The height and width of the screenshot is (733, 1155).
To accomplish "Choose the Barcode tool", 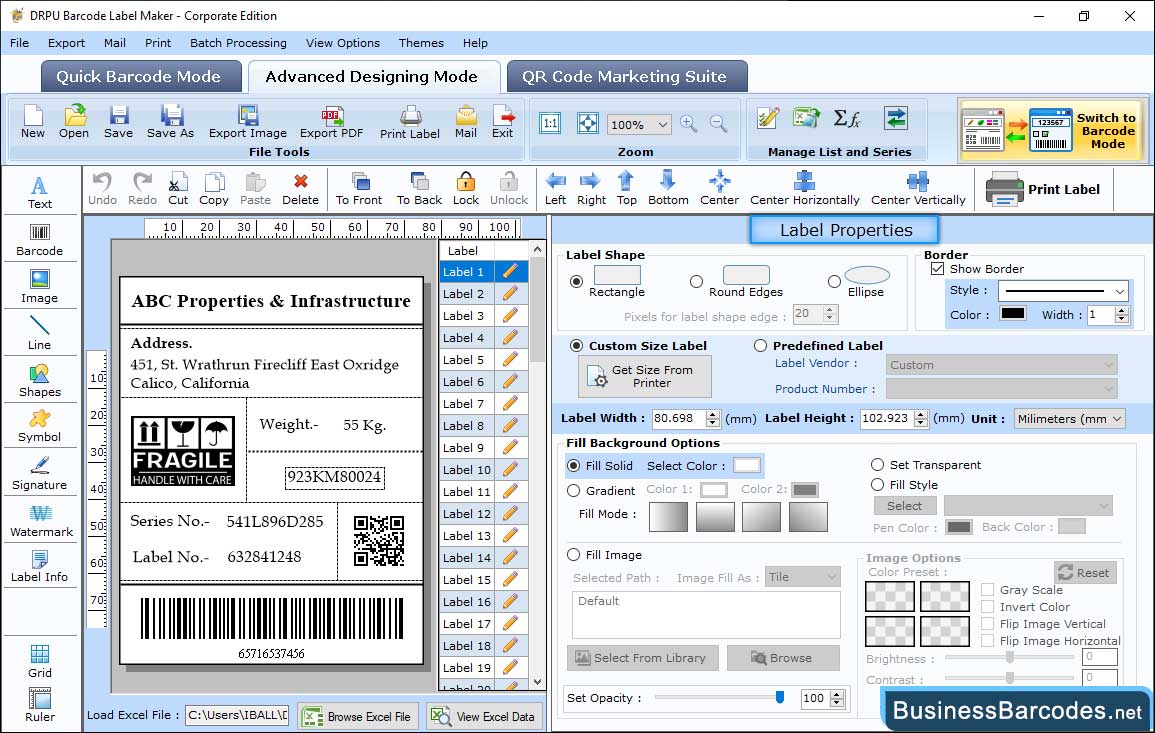I will point(40,240).
